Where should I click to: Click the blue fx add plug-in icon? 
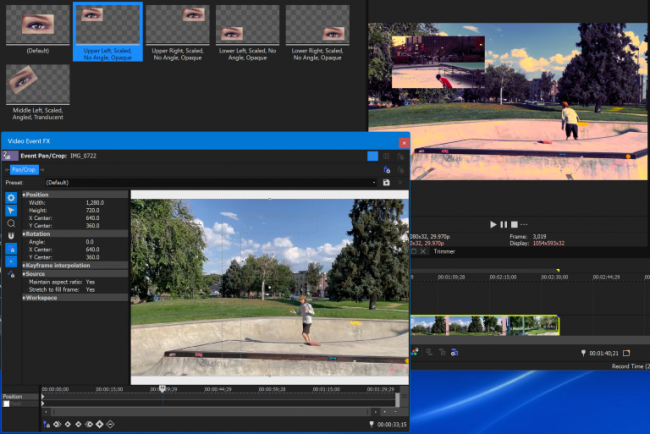click(x=386, y=170)
